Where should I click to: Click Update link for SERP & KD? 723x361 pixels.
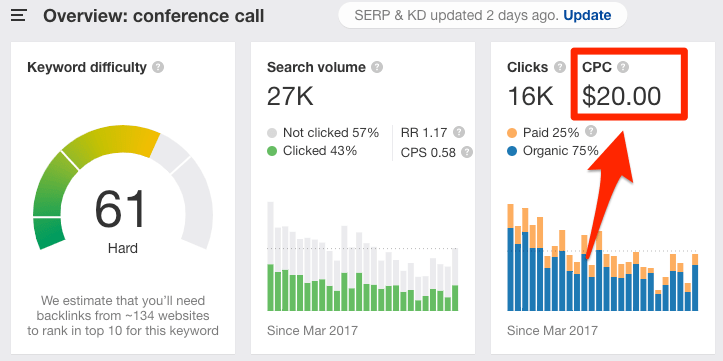tap(587, 16)
